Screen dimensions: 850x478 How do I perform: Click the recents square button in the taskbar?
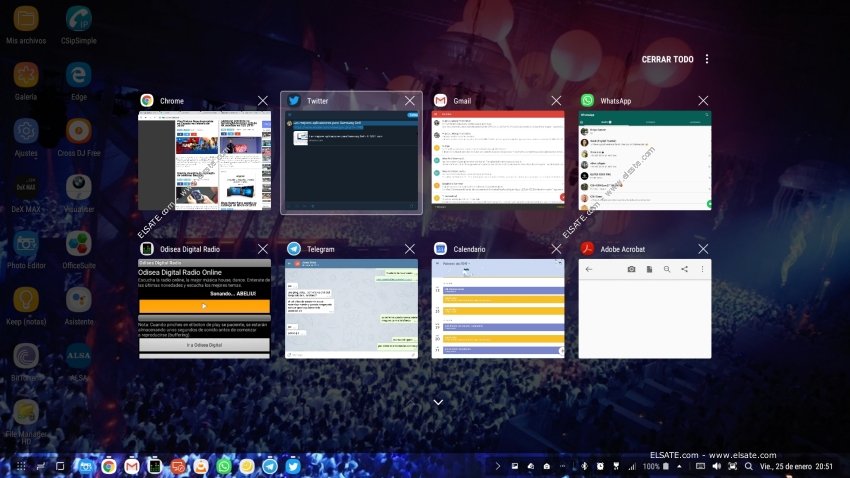(60, 466)
